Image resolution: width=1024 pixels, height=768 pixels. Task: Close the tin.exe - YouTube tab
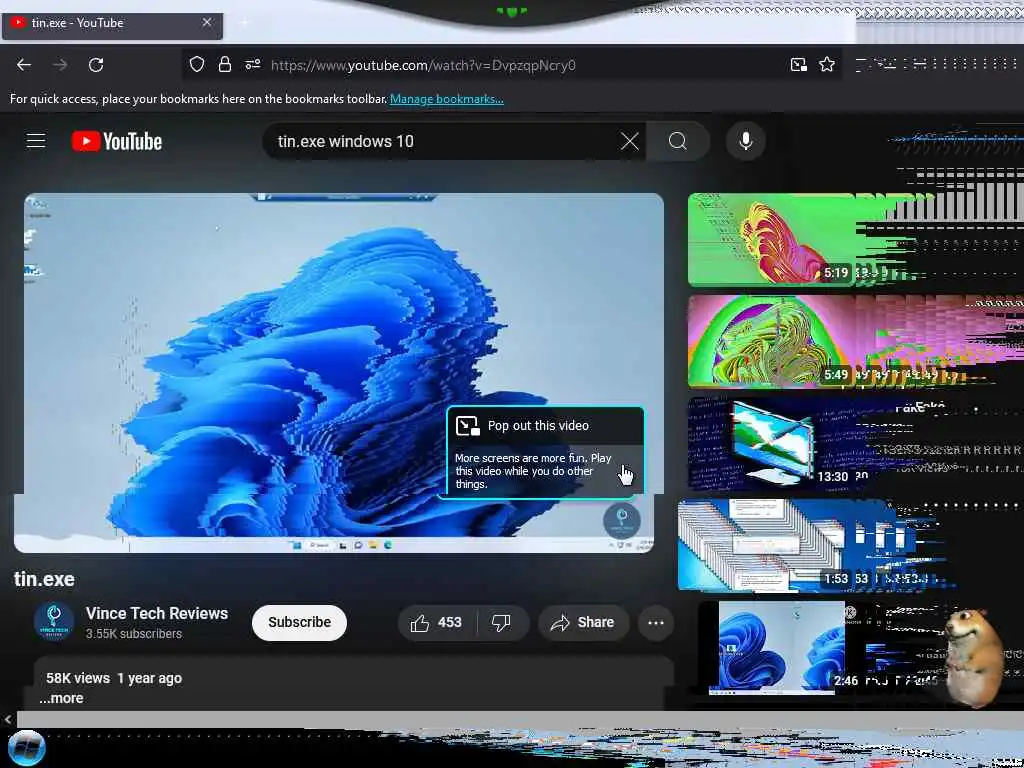click(207, 22)
